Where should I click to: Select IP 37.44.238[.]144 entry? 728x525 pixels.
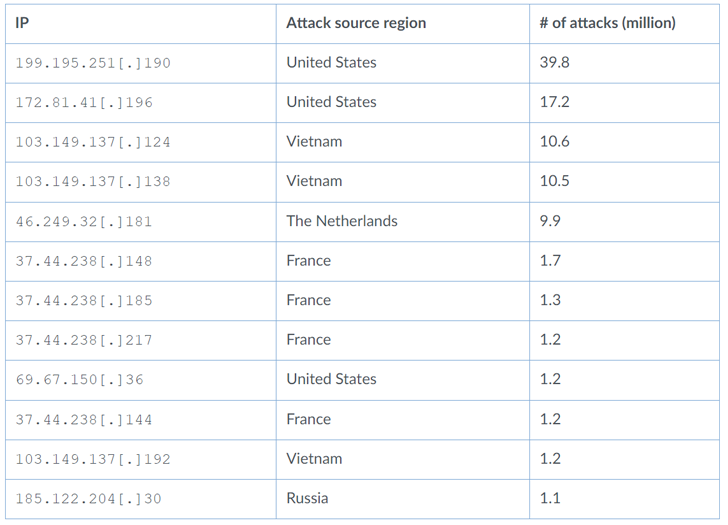[84, 420]
